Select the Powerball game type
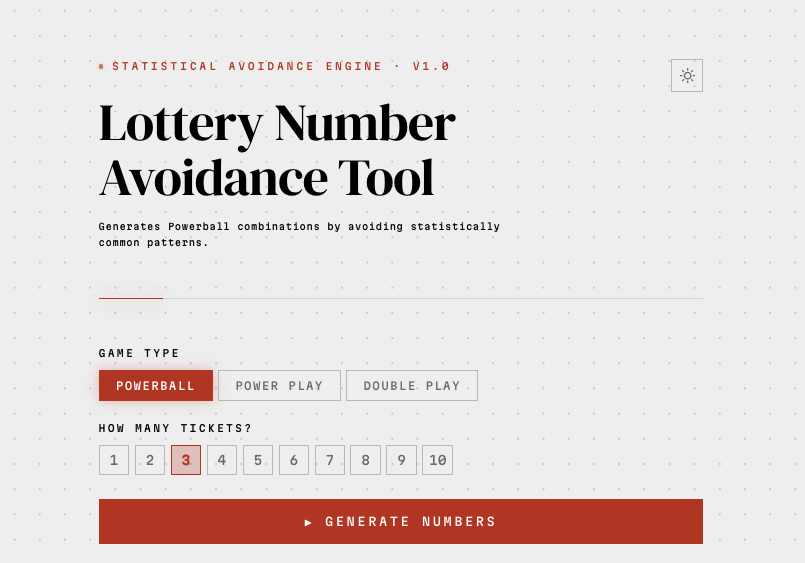 coord(156,385)
